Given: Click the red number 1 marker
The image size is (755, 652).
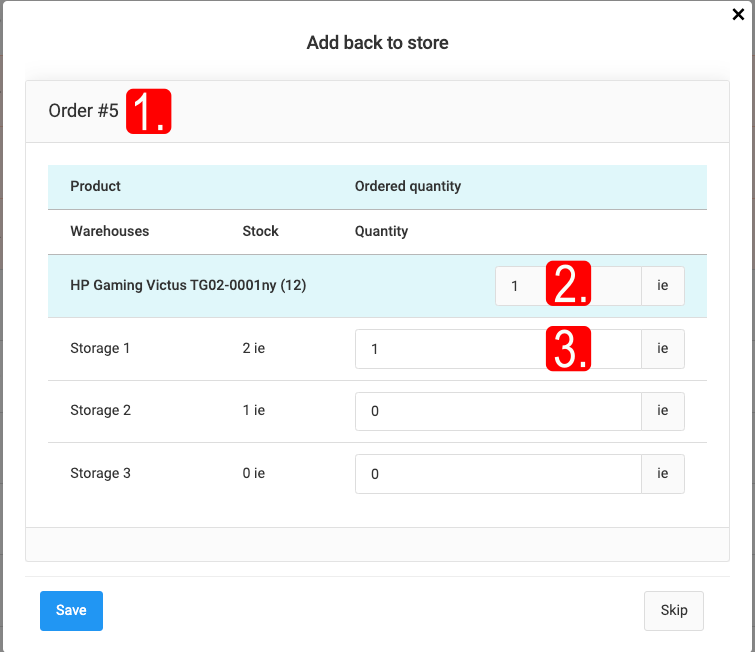Looking at the screenshot, I should coord(149,112).
